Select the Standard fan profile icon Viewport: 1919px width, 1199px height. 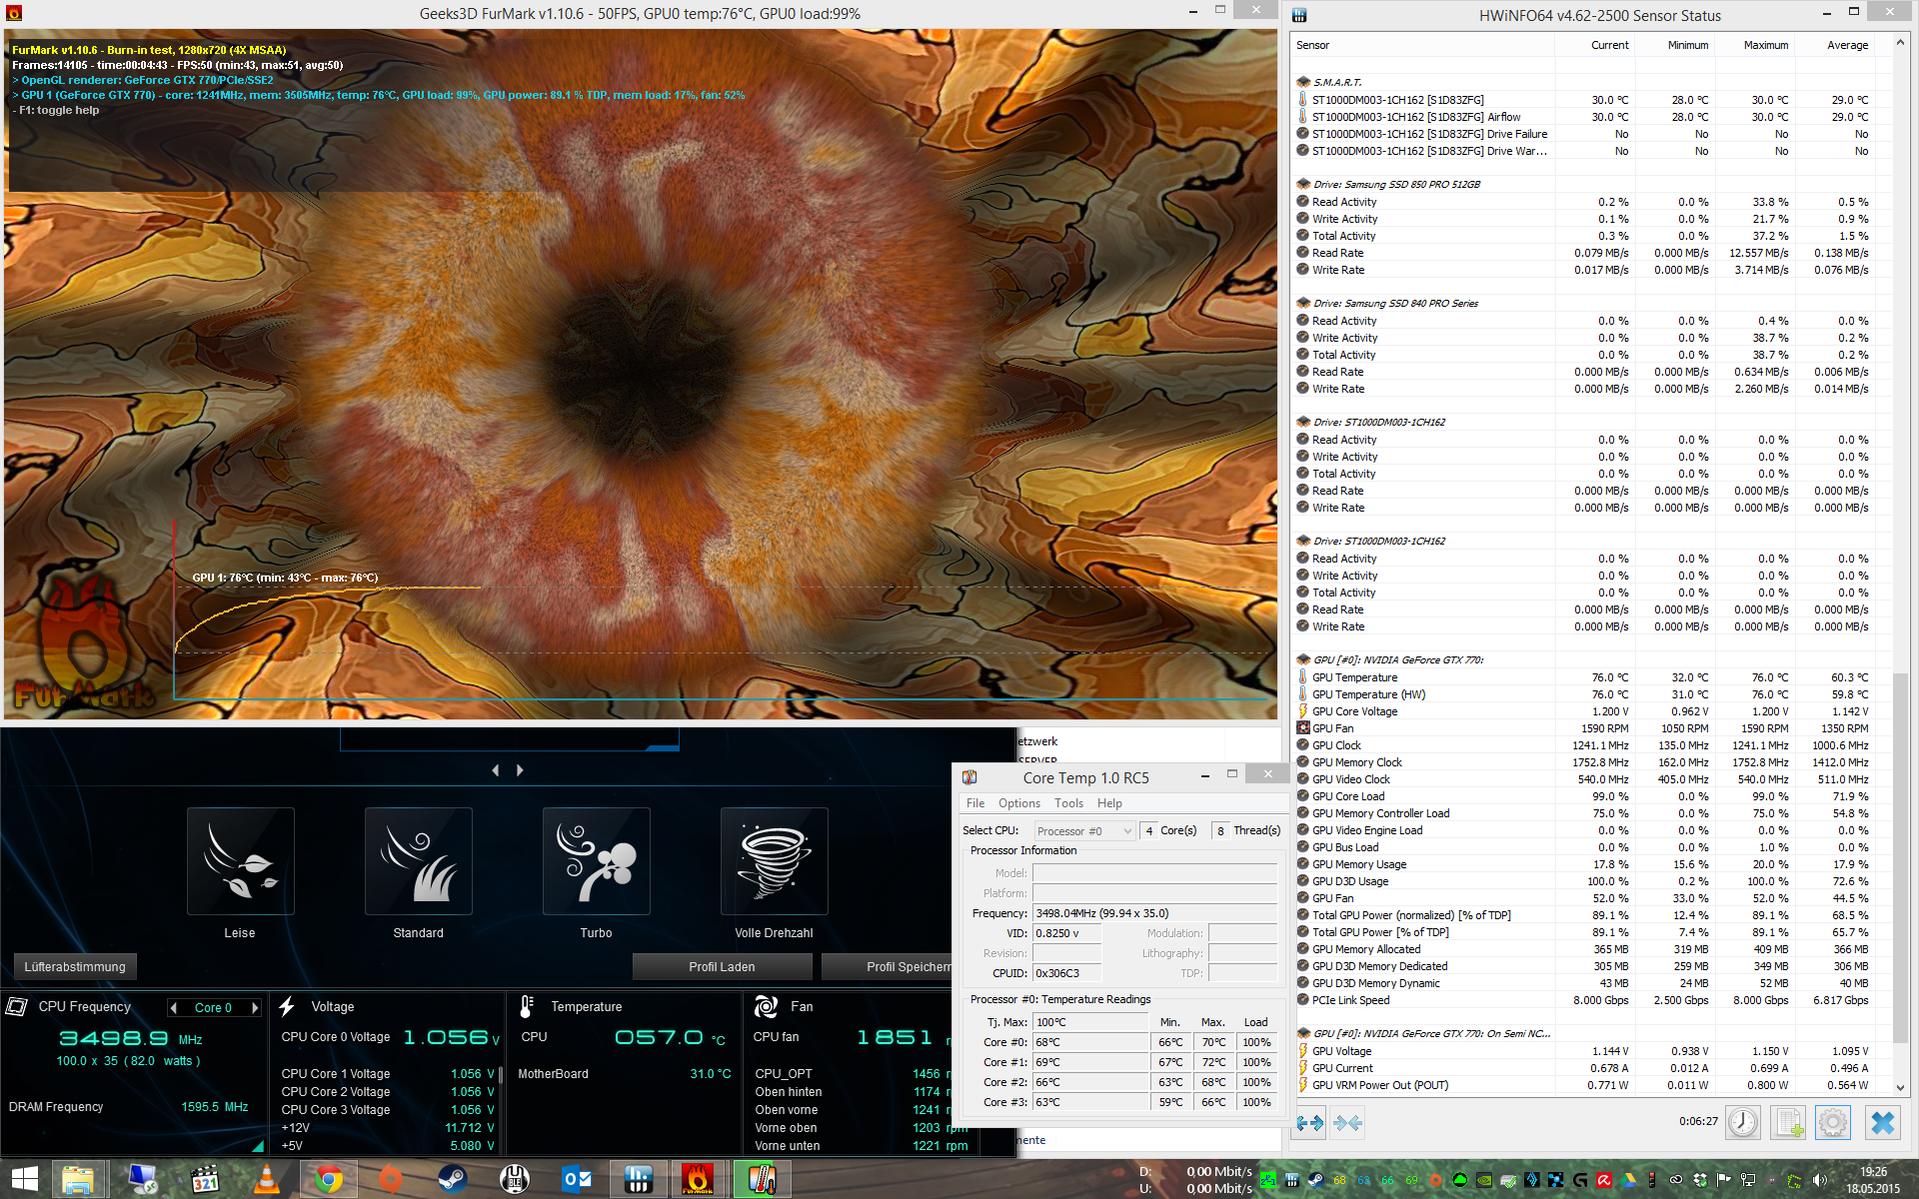tap(418, 861)
